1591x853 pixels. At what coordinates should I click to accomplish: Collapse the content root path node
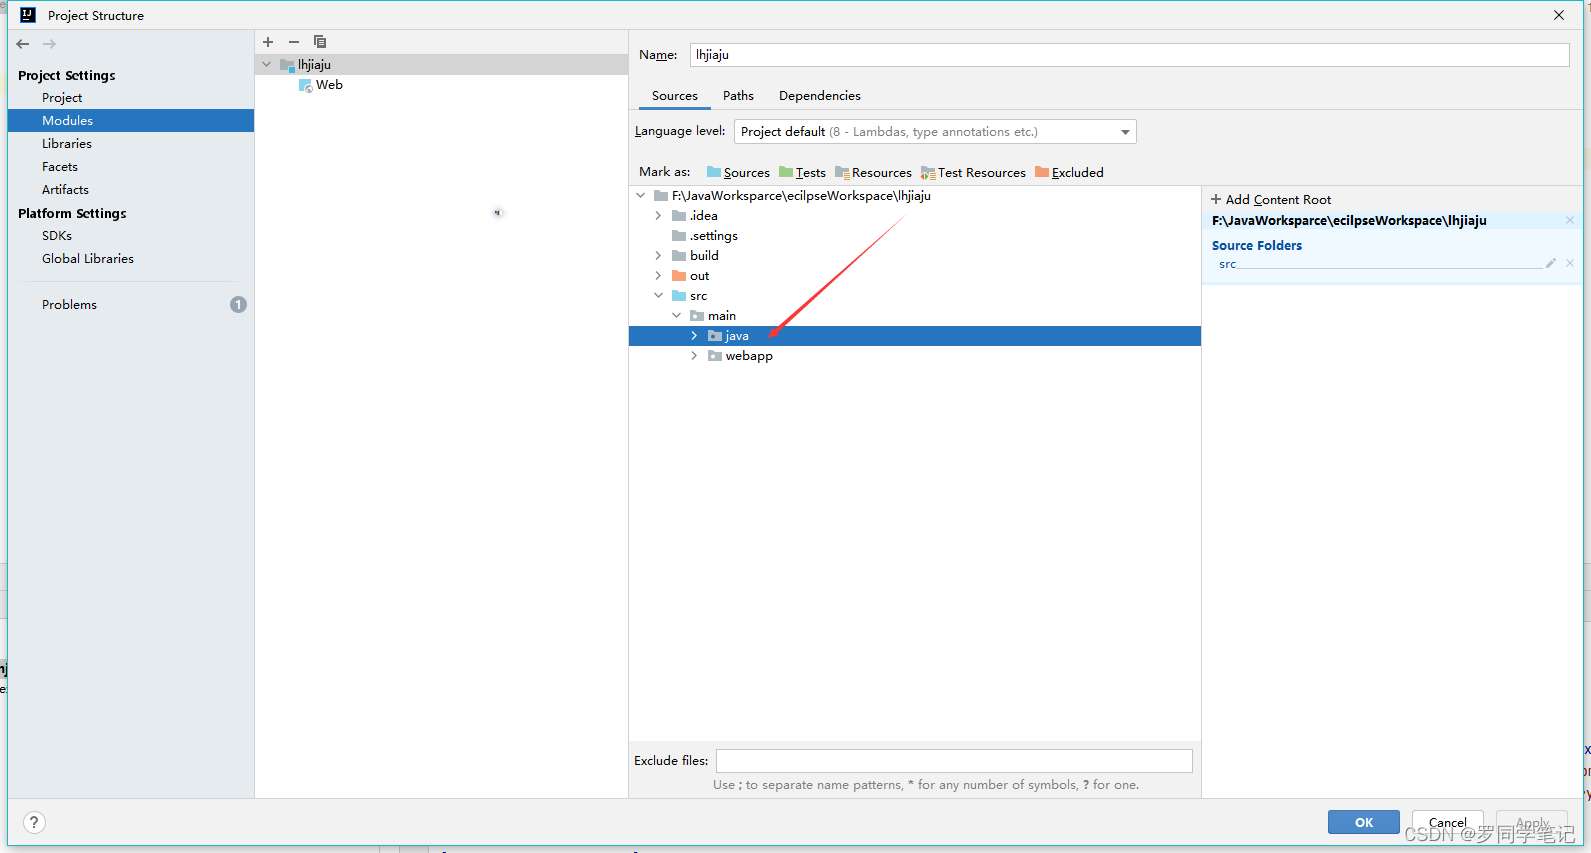point(641,195)
